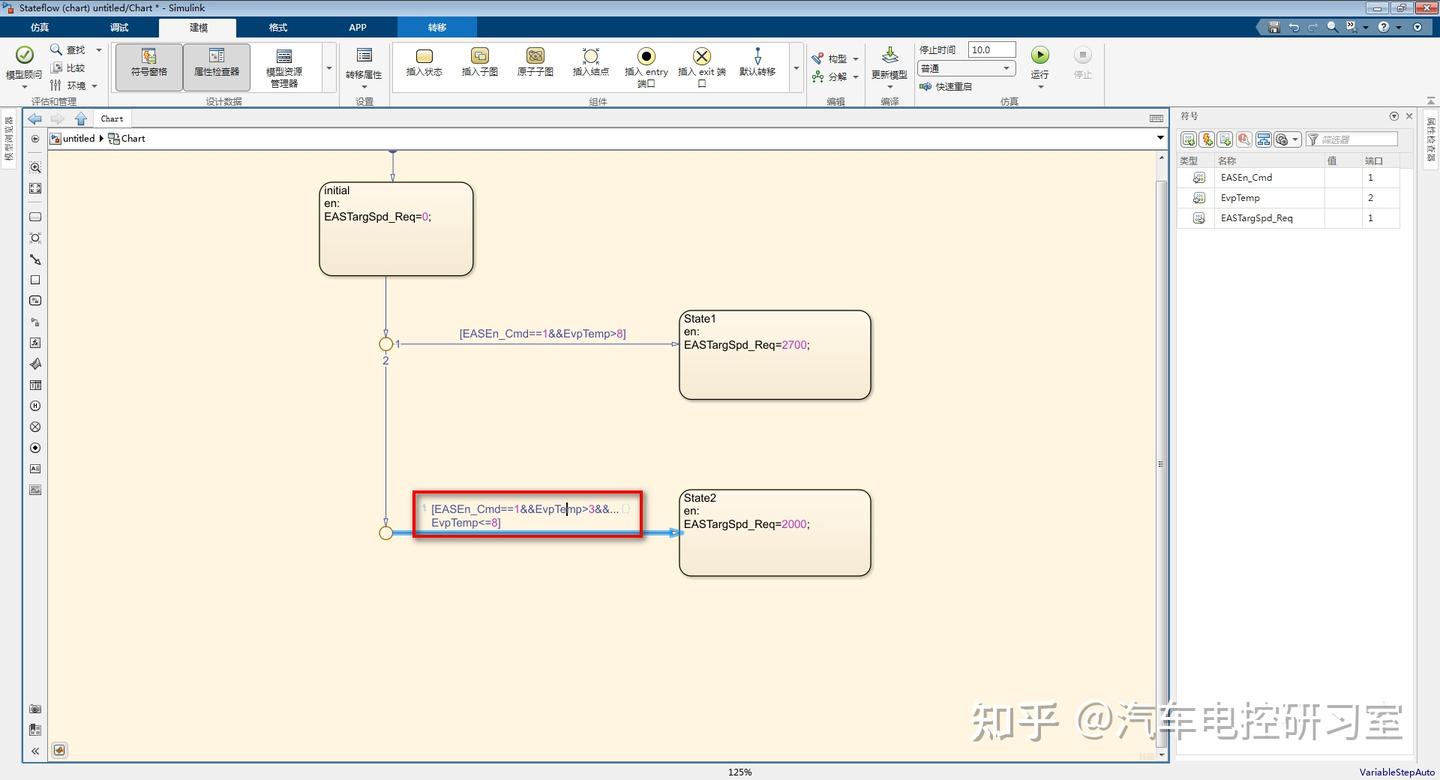
Task: Click inside the 停止时间 field showing 10.0
Action: click(990, 49)
